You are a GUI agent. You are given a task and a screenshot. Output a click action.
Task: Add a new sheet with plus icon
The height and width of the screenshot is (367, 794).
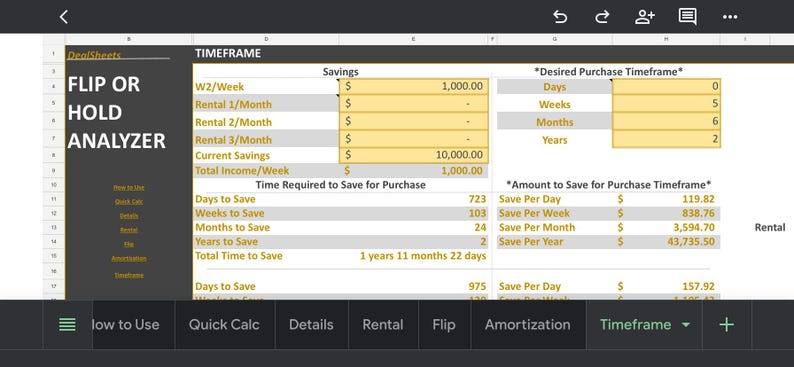tap(727, 324)
